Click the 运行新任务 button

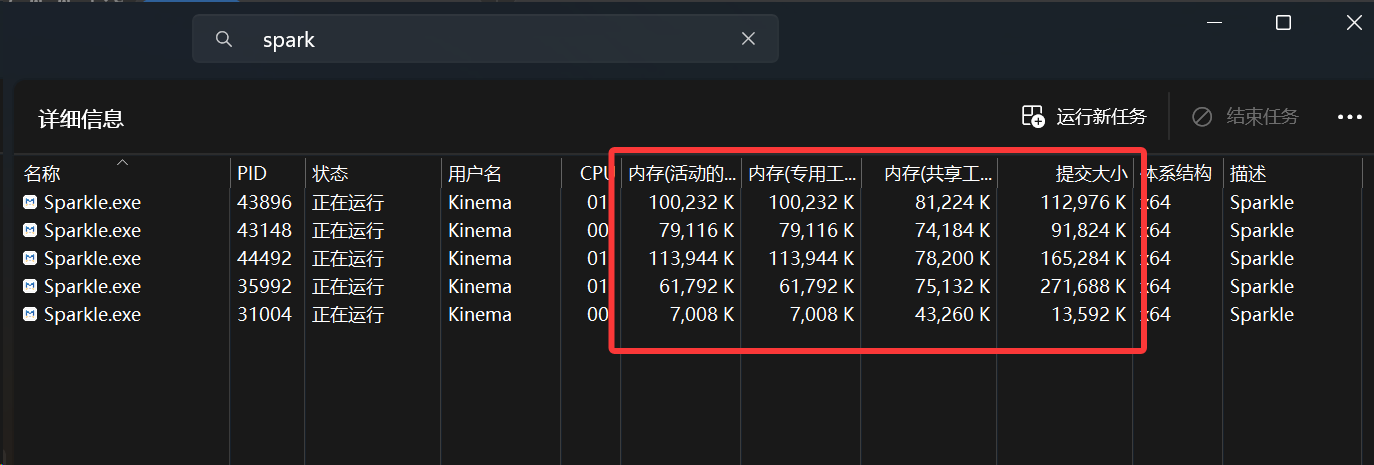tap(1083, 116)
